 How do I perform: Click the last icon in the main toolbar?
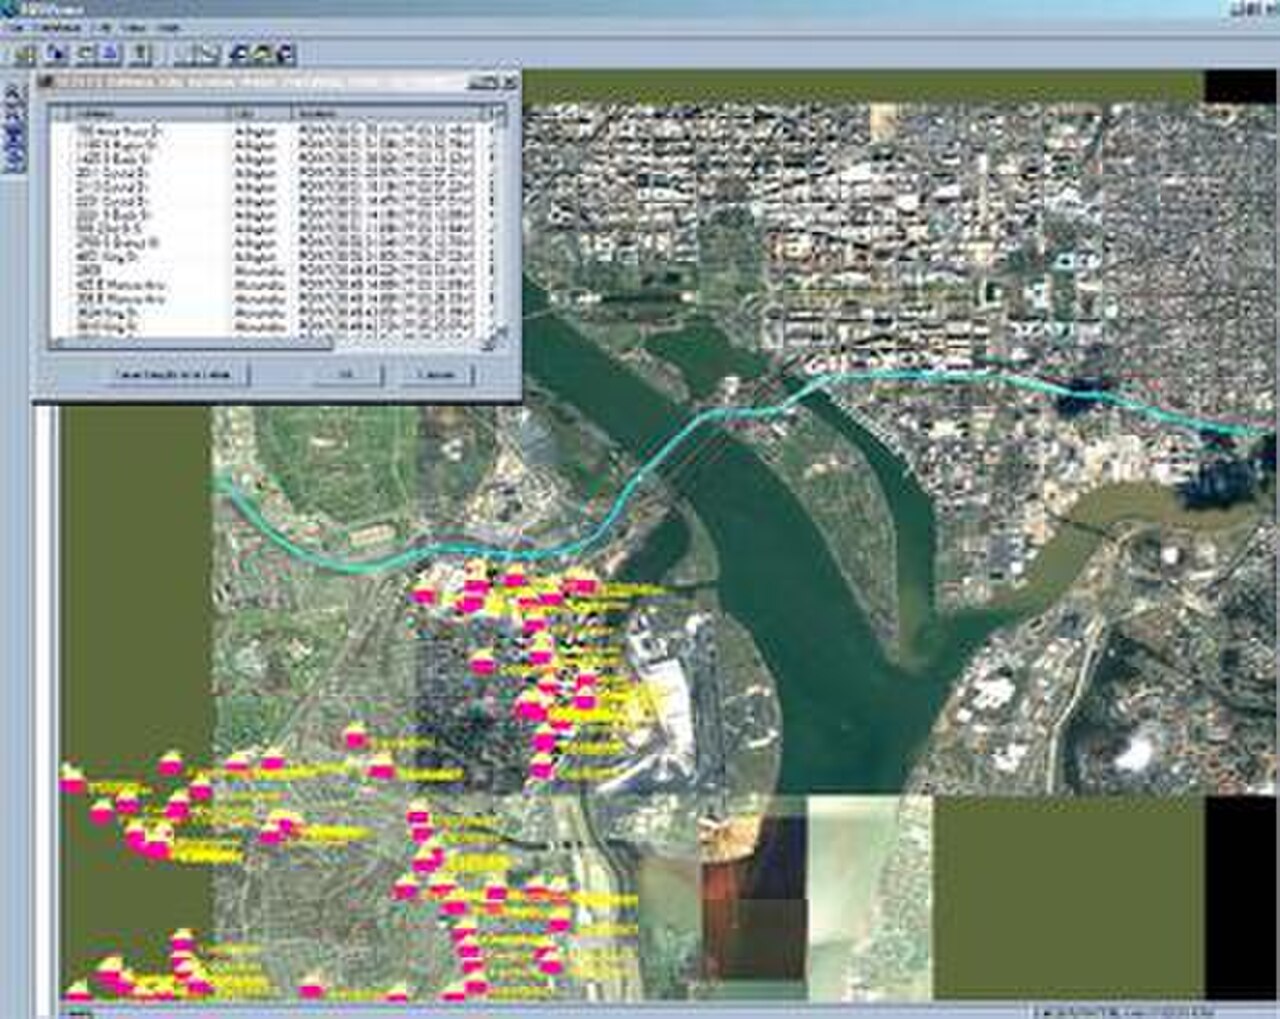(x=285, y=53)
